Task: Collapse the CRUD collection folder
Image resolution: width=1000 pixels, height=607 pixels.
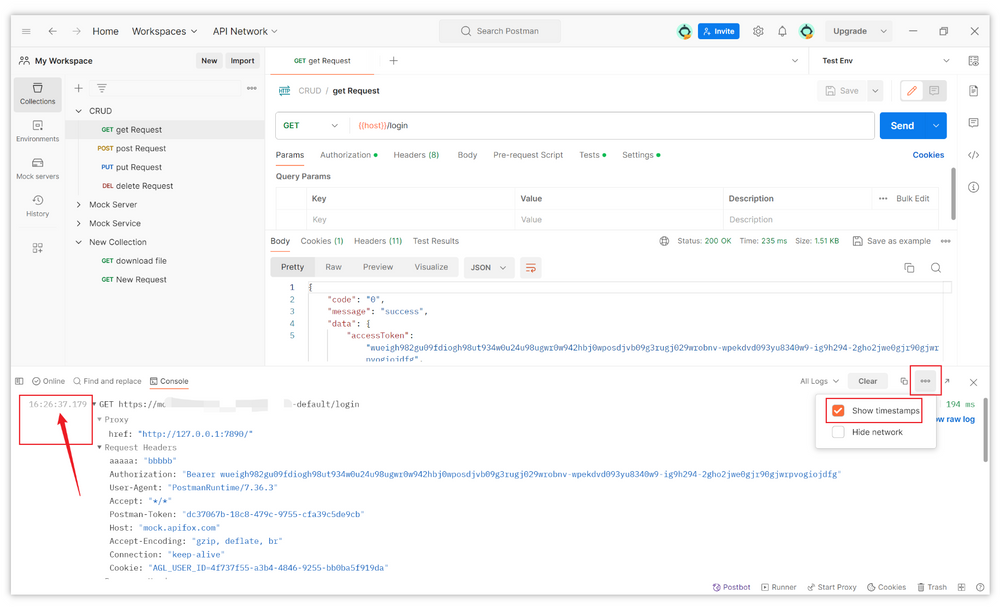Action: click(x=79, y=111)
